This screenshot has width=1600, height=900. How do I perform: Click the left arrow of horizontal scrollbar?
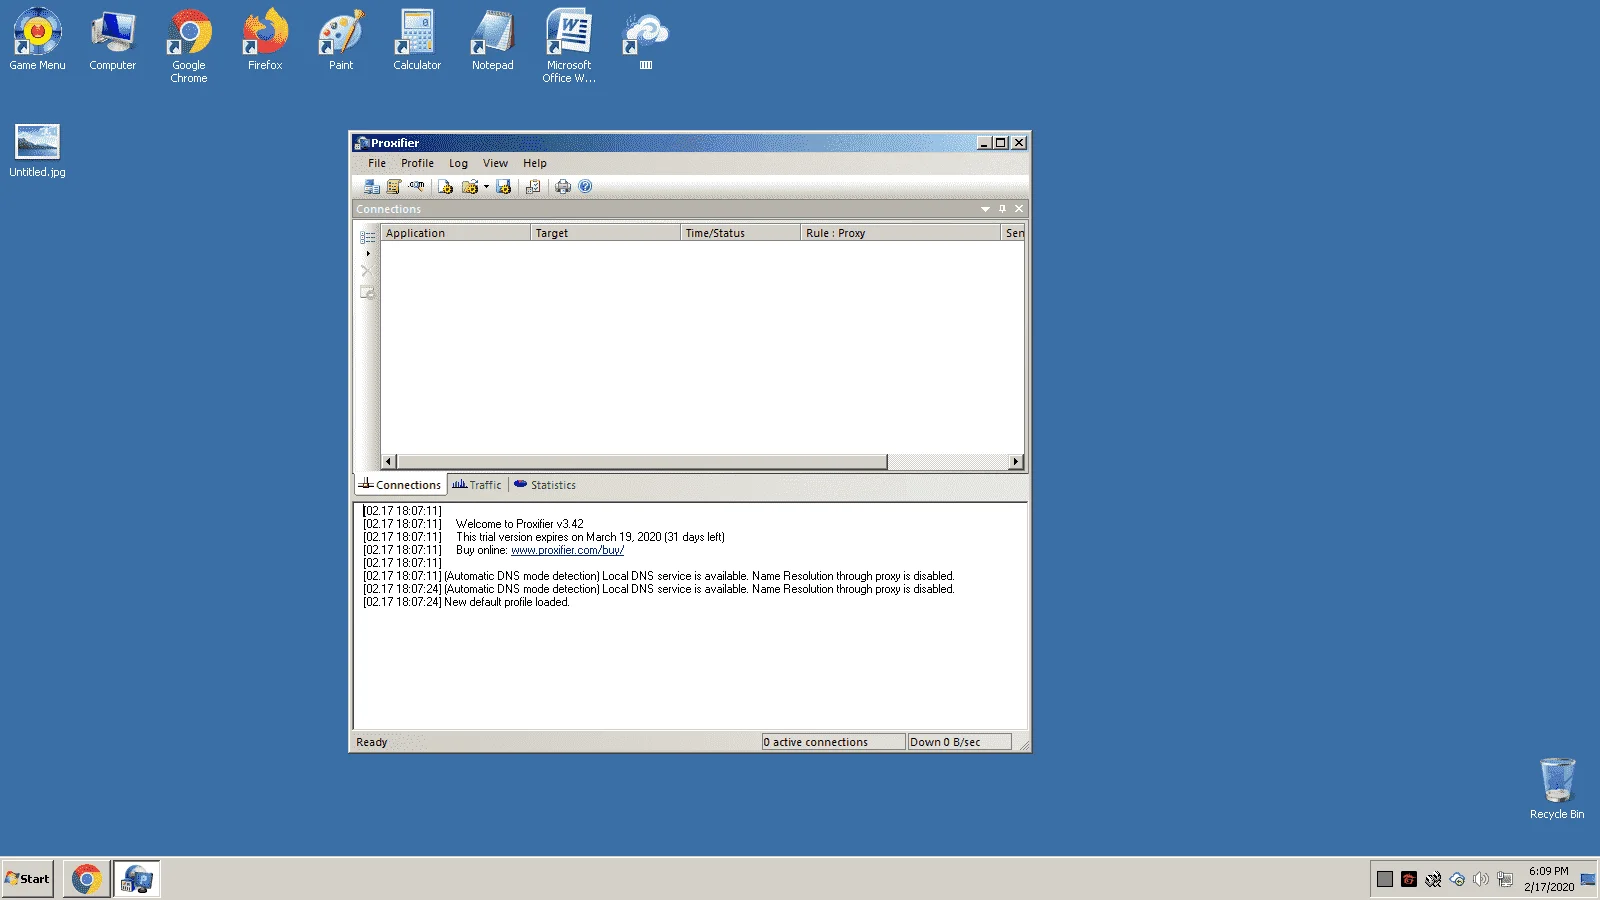point(389,462)
